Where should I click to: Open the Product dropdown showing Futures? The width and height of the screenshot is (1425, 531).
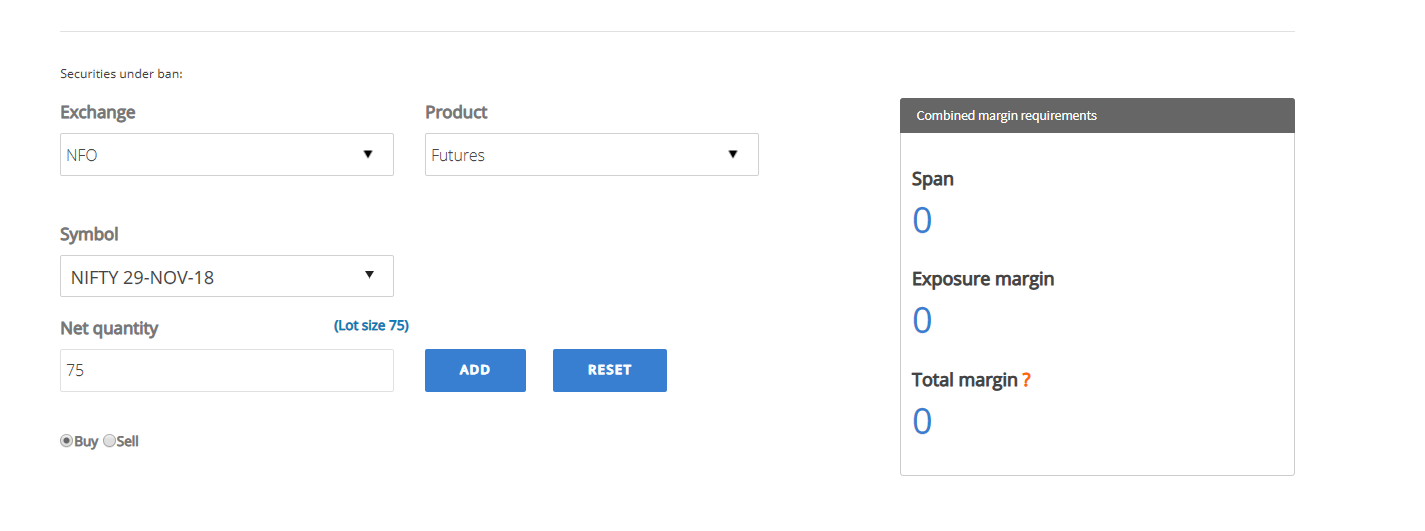point(592,155)
